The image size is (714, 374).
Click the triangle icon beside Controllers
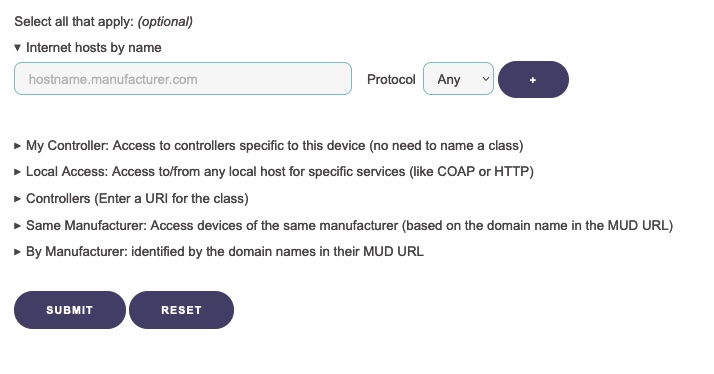tap(17, 199)
